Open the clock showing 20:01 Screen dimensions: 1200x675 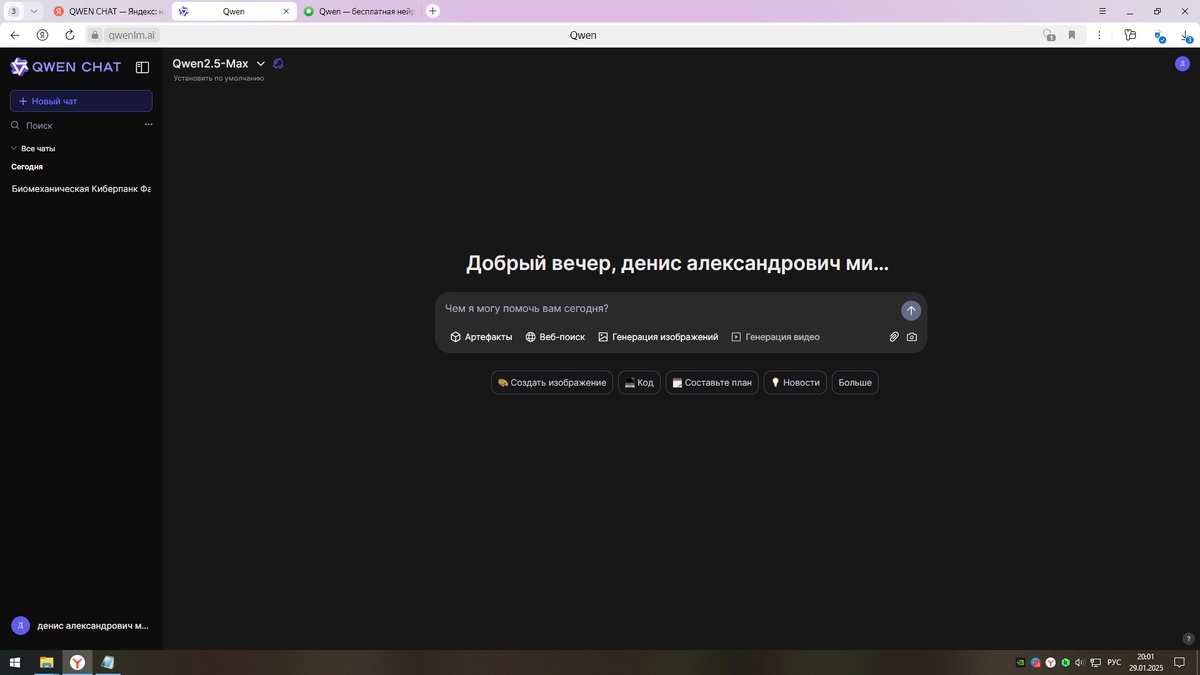point(1146,662)
